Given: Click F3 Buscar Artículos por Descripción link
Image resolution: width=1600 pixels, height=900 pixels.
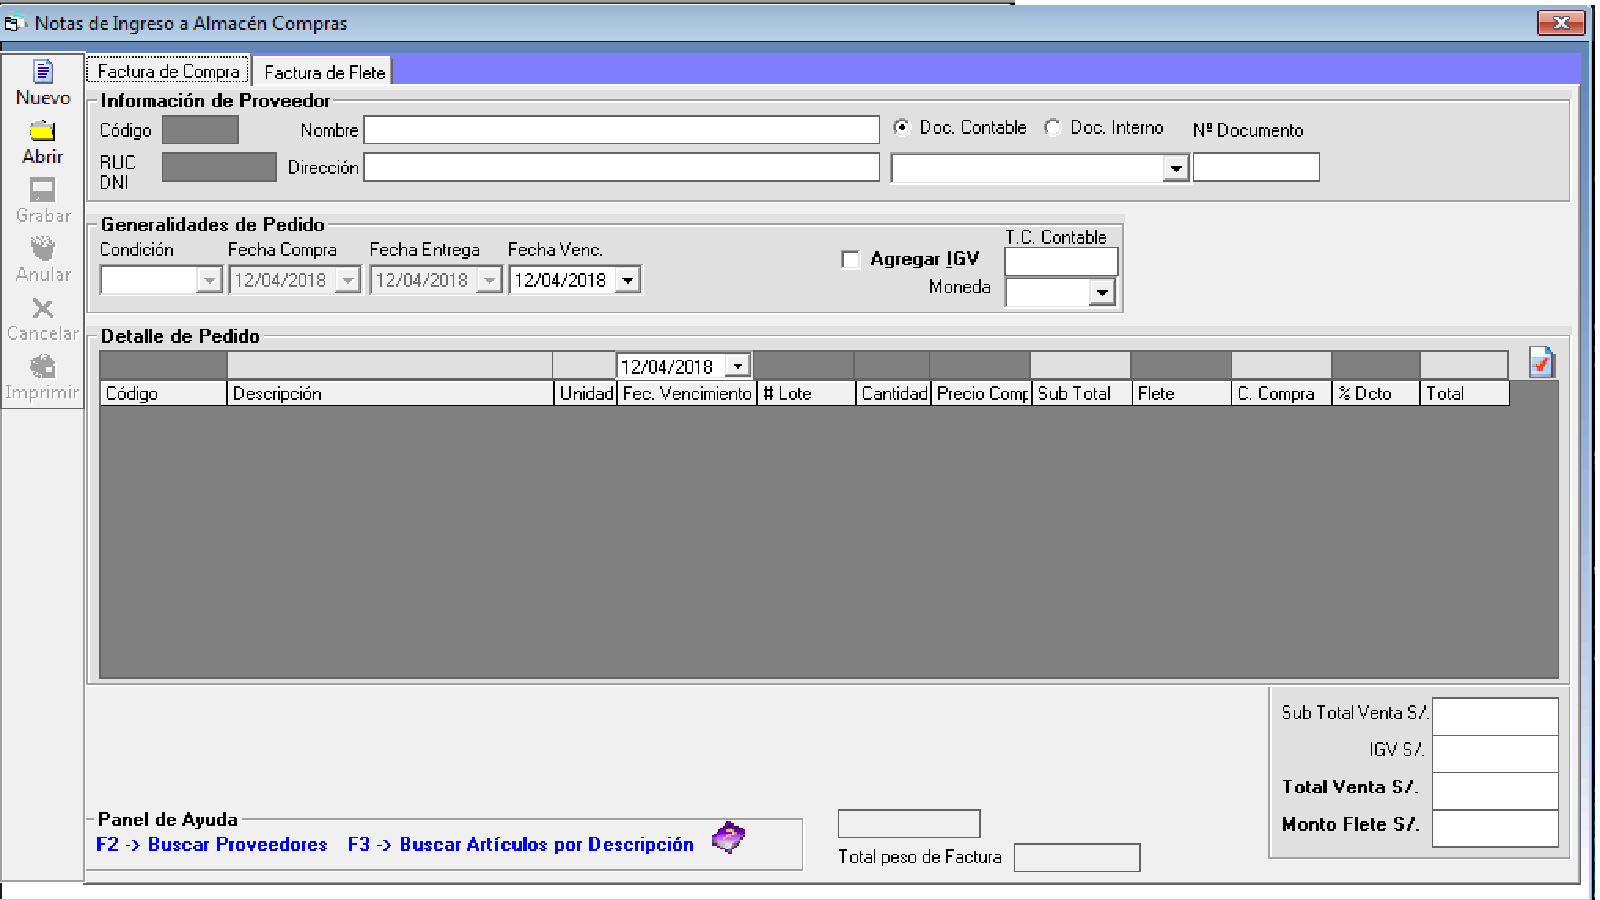Looking at the screenshot, I should coord(520,845).
